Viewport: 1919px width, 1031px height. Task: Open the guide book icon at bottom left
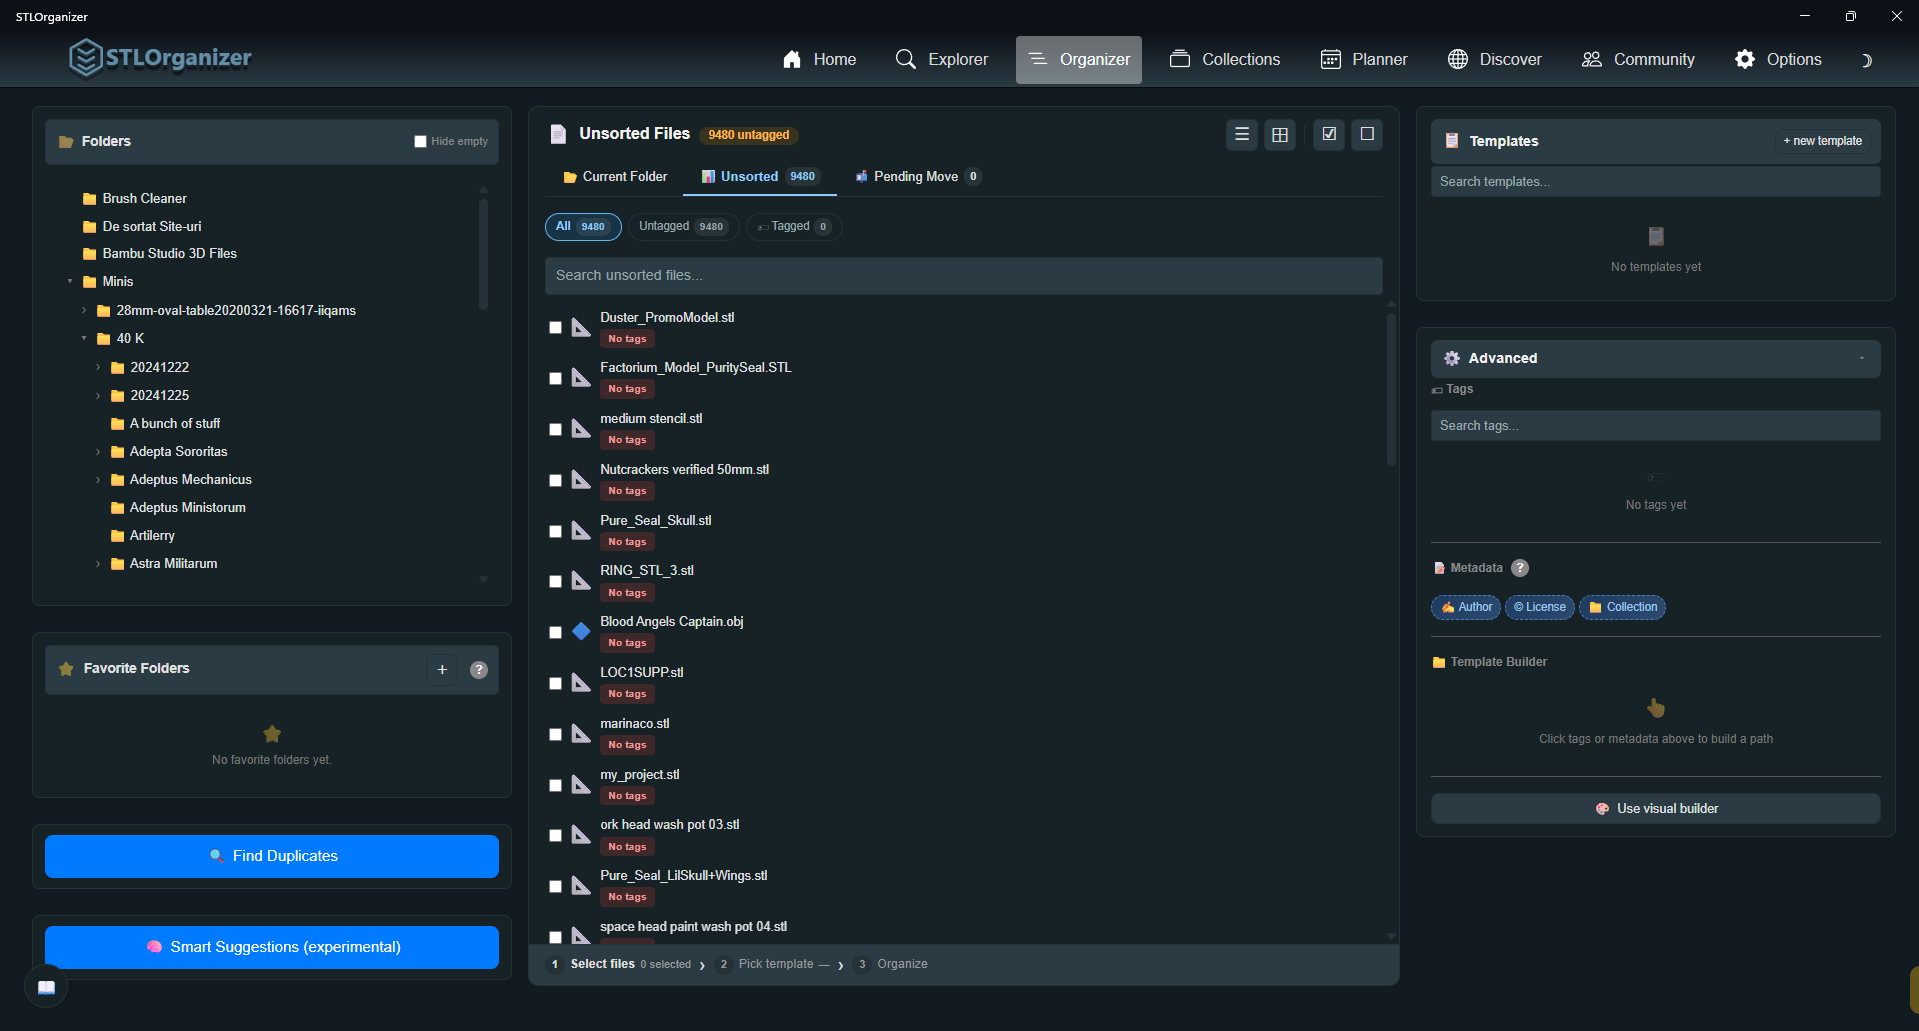point(46,987)
